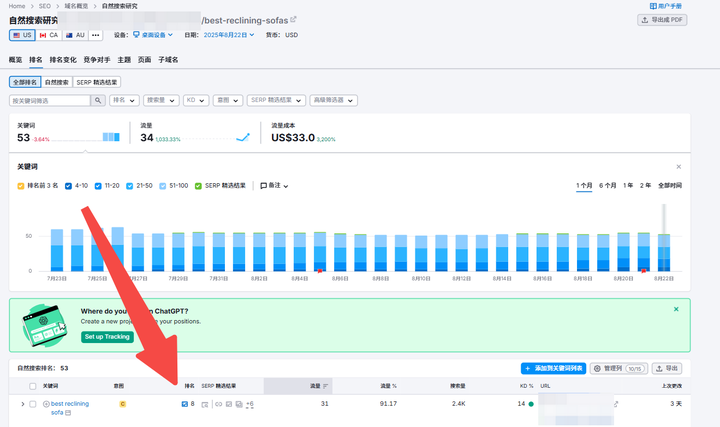The image size is (720, 427).
Task: Select the SERP 精选结果 filter pill
Action: click(97, 82)
